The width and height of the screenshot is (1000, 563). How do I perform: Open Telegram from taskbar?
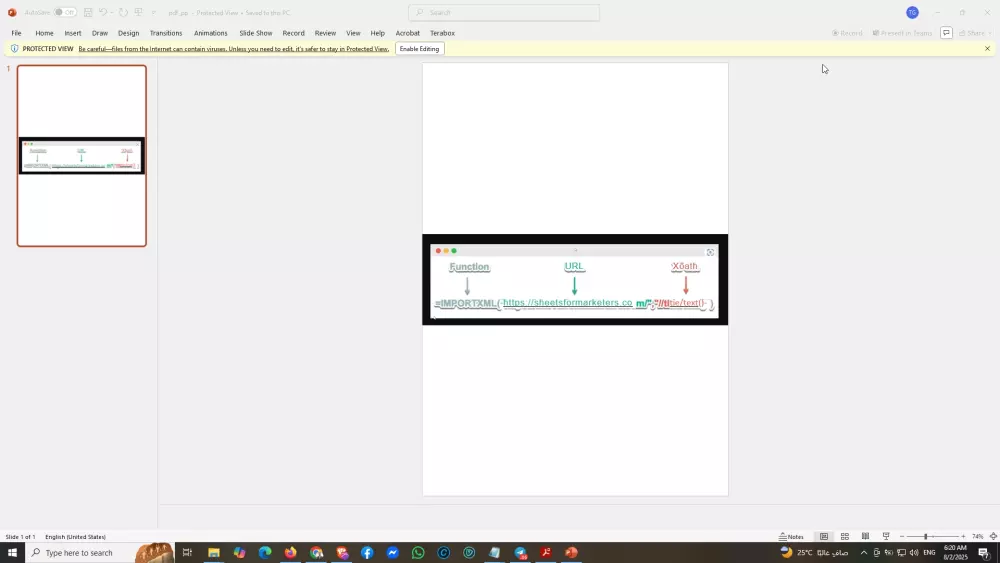tap(520, 553)
